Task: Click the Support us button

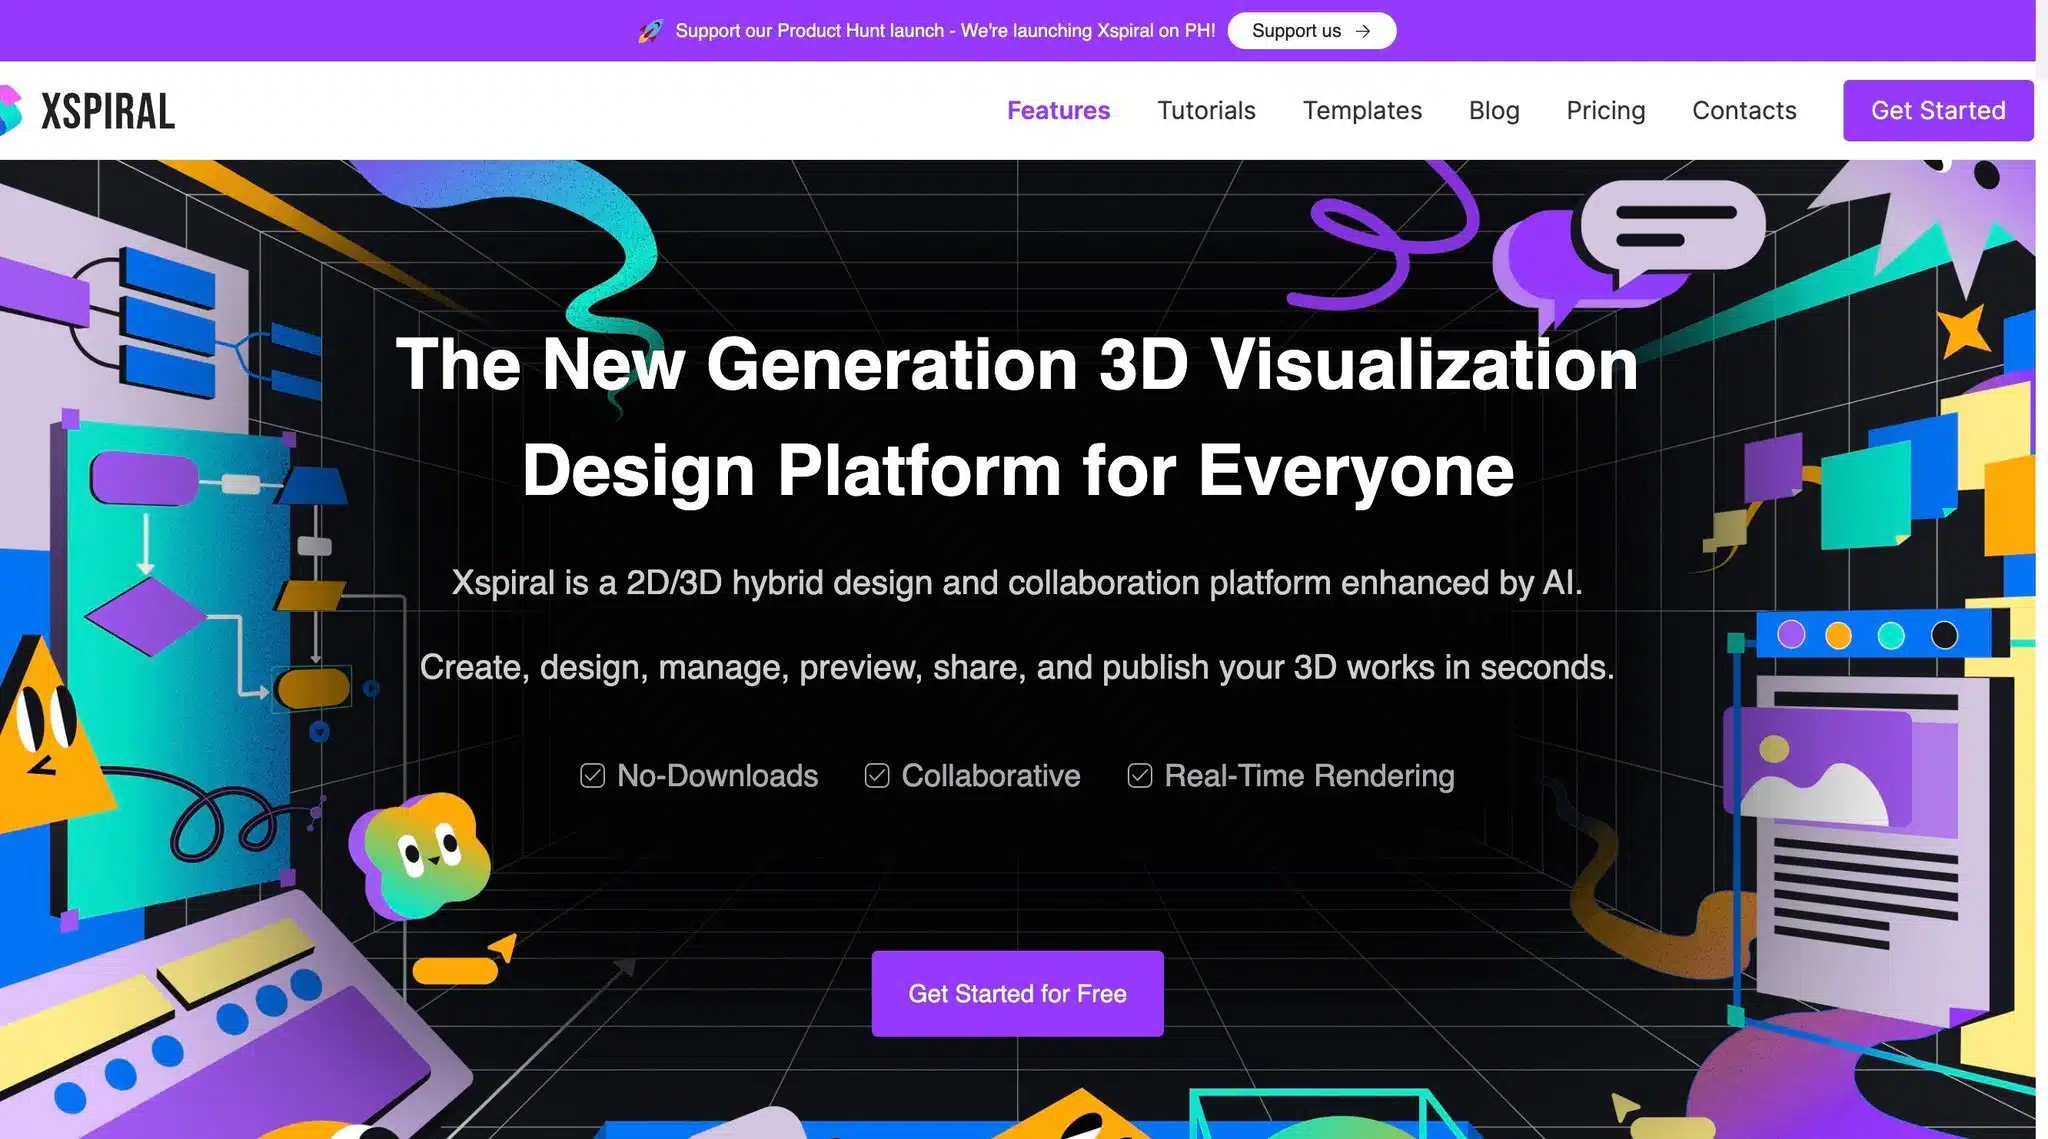Action: pos(1311,31)
